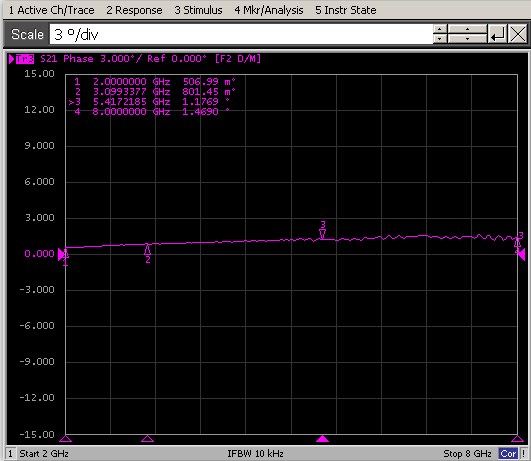Image resolution: width=531 pixels, height=461 pixels.
Task: Click the reference level pointer at left of 0.000
Action: (x=61, y=254)
